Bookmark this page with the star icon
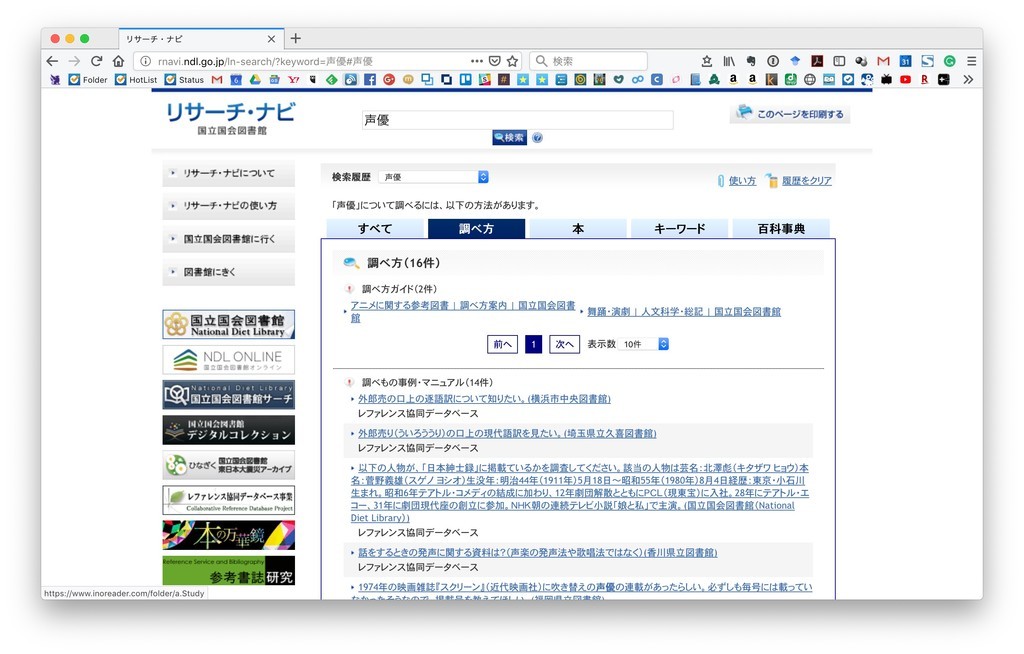Screen dimensions: 1024x654 513,61
